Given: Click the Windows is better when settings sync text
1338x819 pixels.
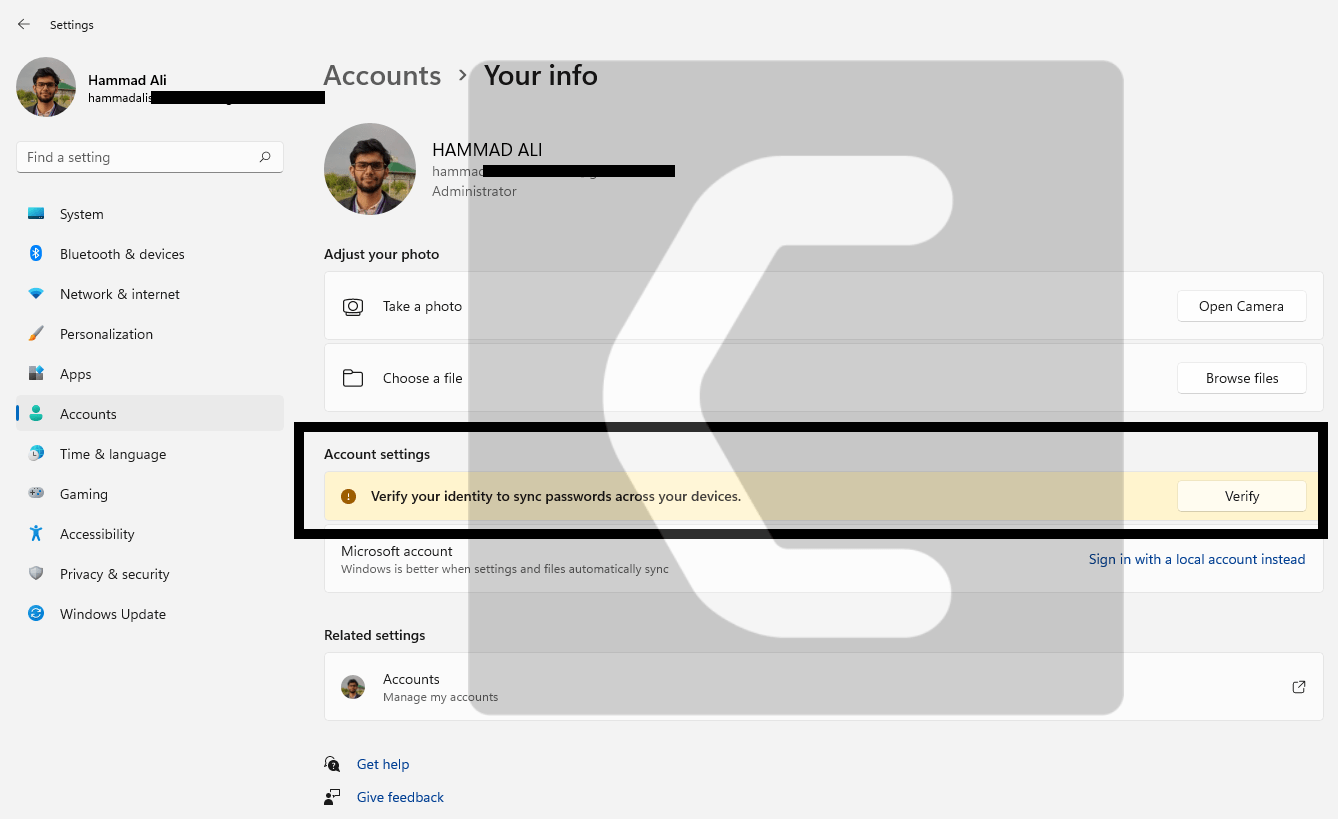Looking at the screenshot, I should point(505,569).
